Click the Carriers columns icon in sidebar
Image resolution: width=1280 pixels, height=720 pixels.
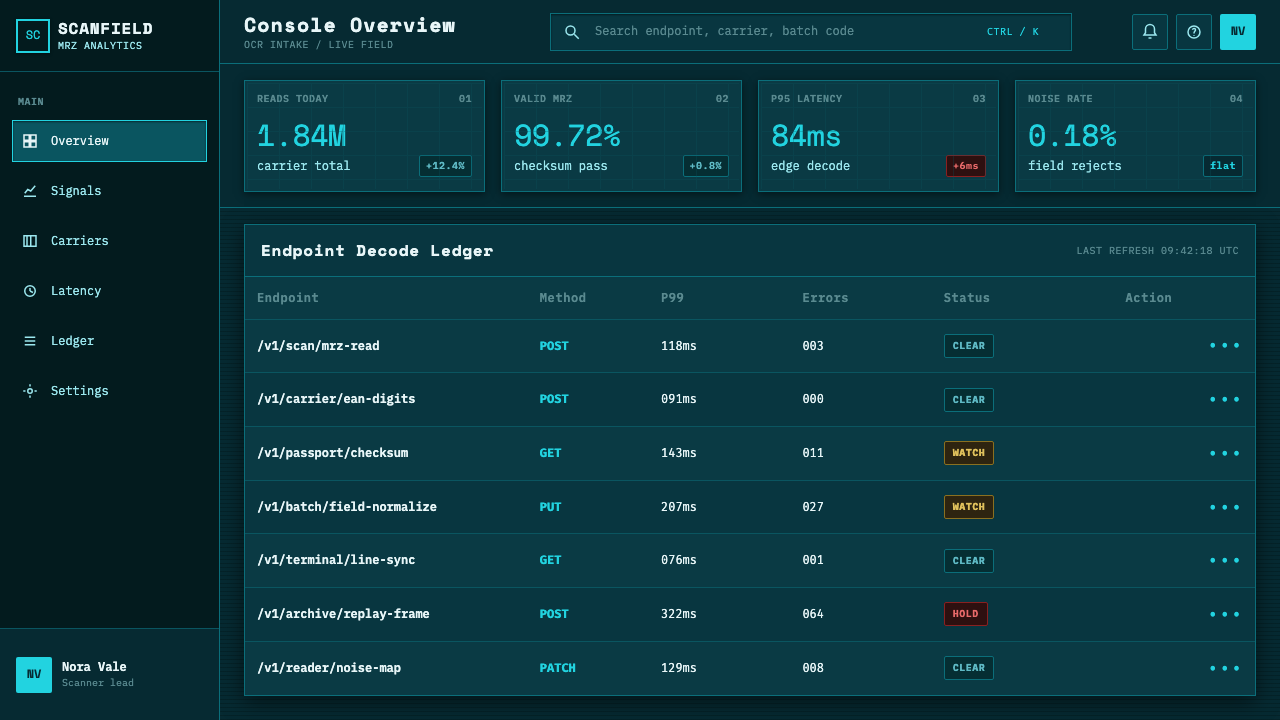30,241
